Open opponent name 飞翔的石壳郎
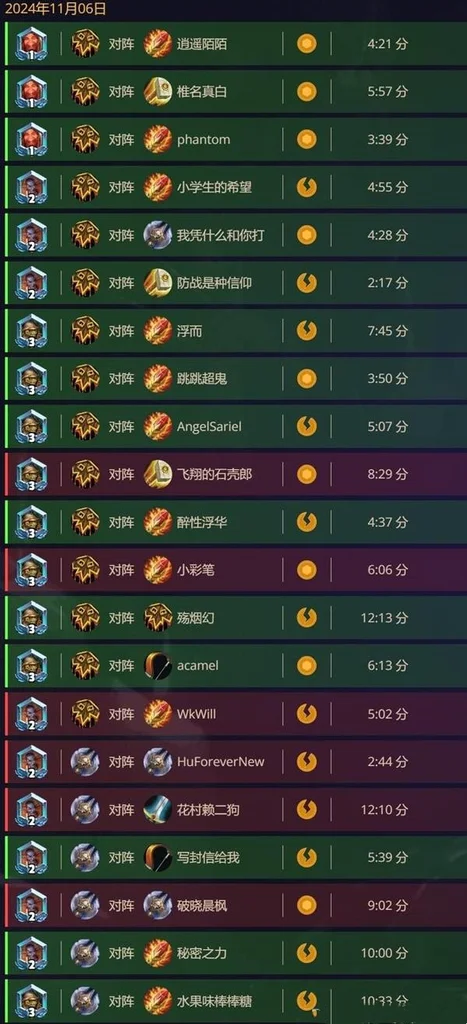 (x=214, y=474)
